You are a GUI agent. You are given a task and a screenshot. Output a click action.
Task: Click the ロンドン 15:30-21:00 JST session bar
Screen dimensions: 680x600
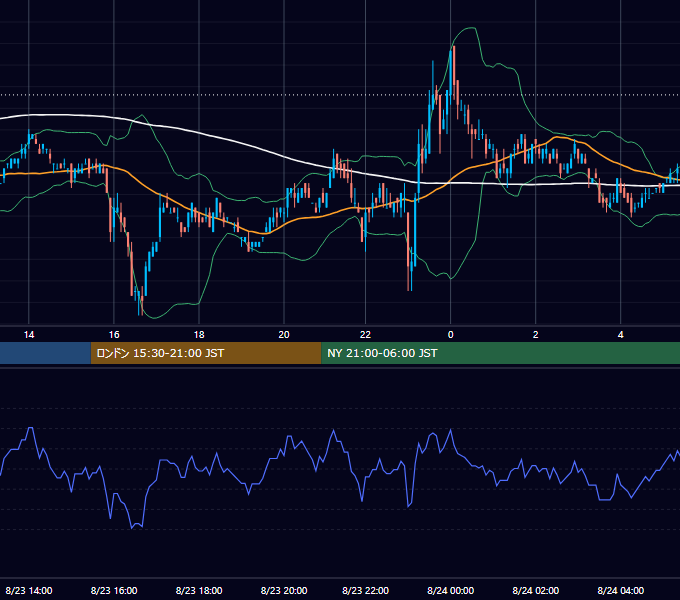tap(206, 353)
